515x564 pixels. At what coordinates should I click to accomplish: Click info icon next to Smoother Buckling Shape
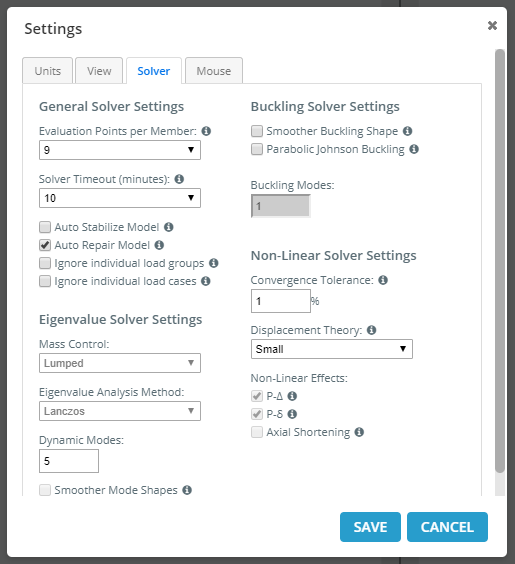[407, 131]
